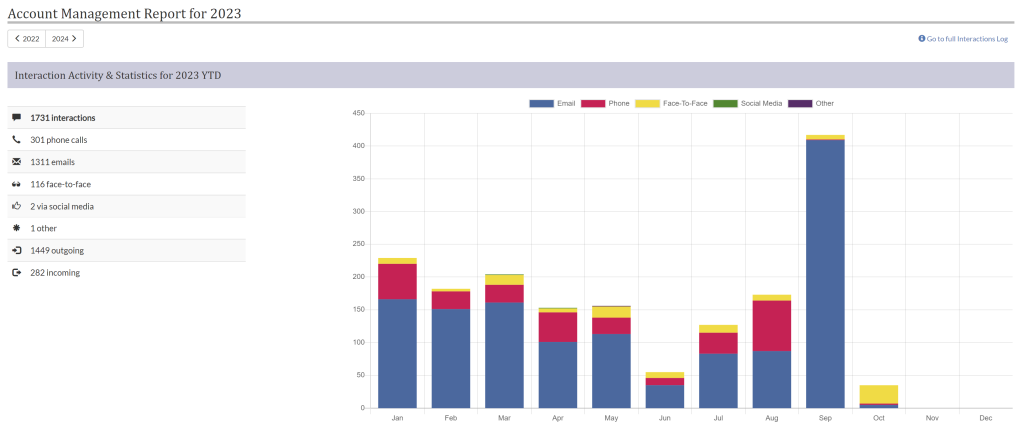Screen dimensions: 1024x436
Task: Click the Other purple legend swatch
Action: pos(800,103)
